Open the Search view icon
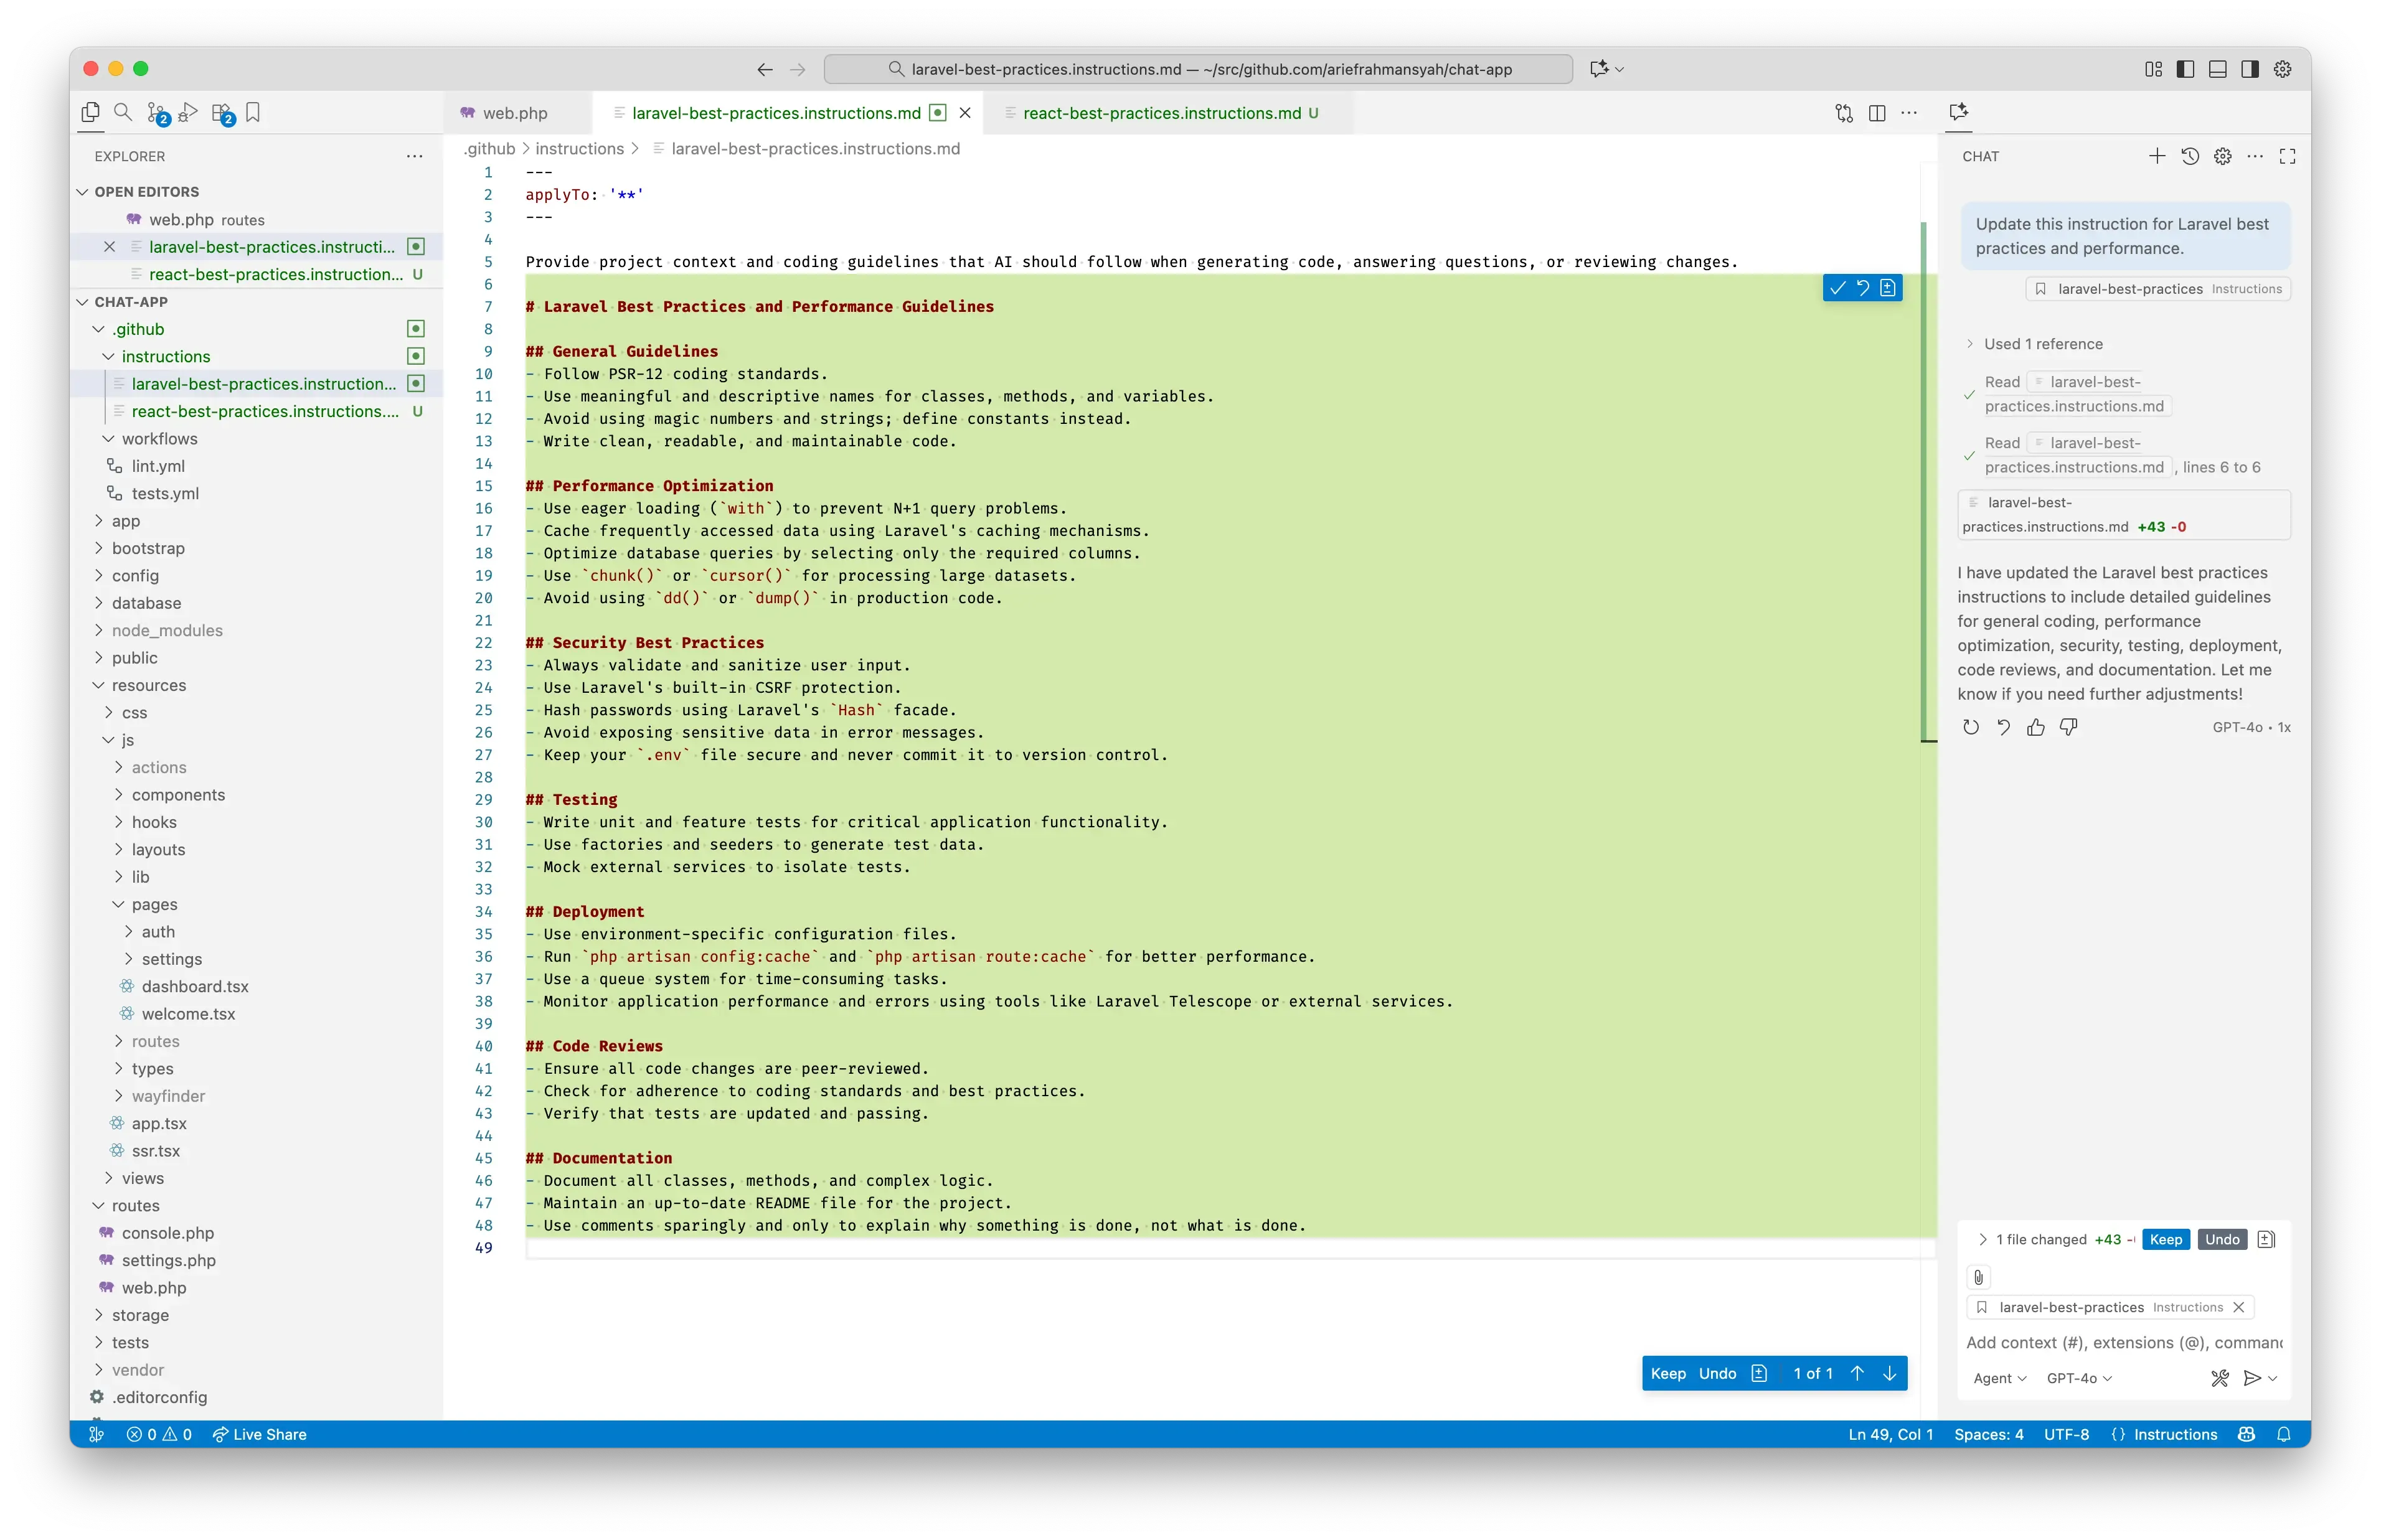 [x=123, y=112]
